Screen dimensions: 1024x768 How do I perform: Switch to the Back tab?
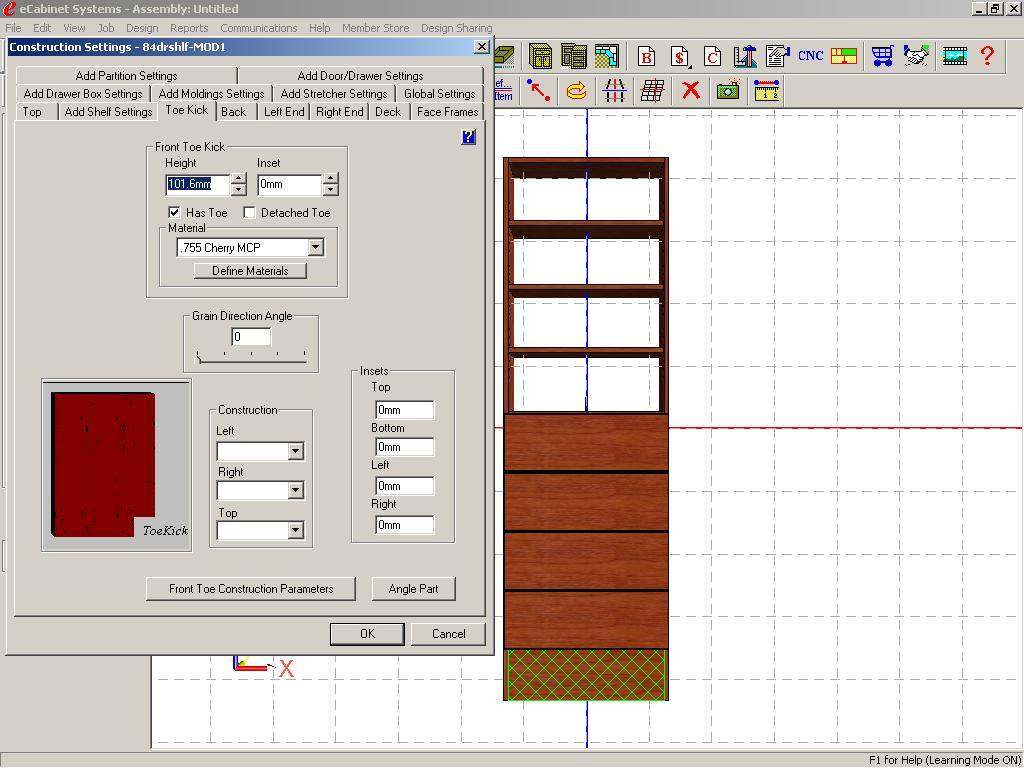pyautogui.click(x=234, y=112)
